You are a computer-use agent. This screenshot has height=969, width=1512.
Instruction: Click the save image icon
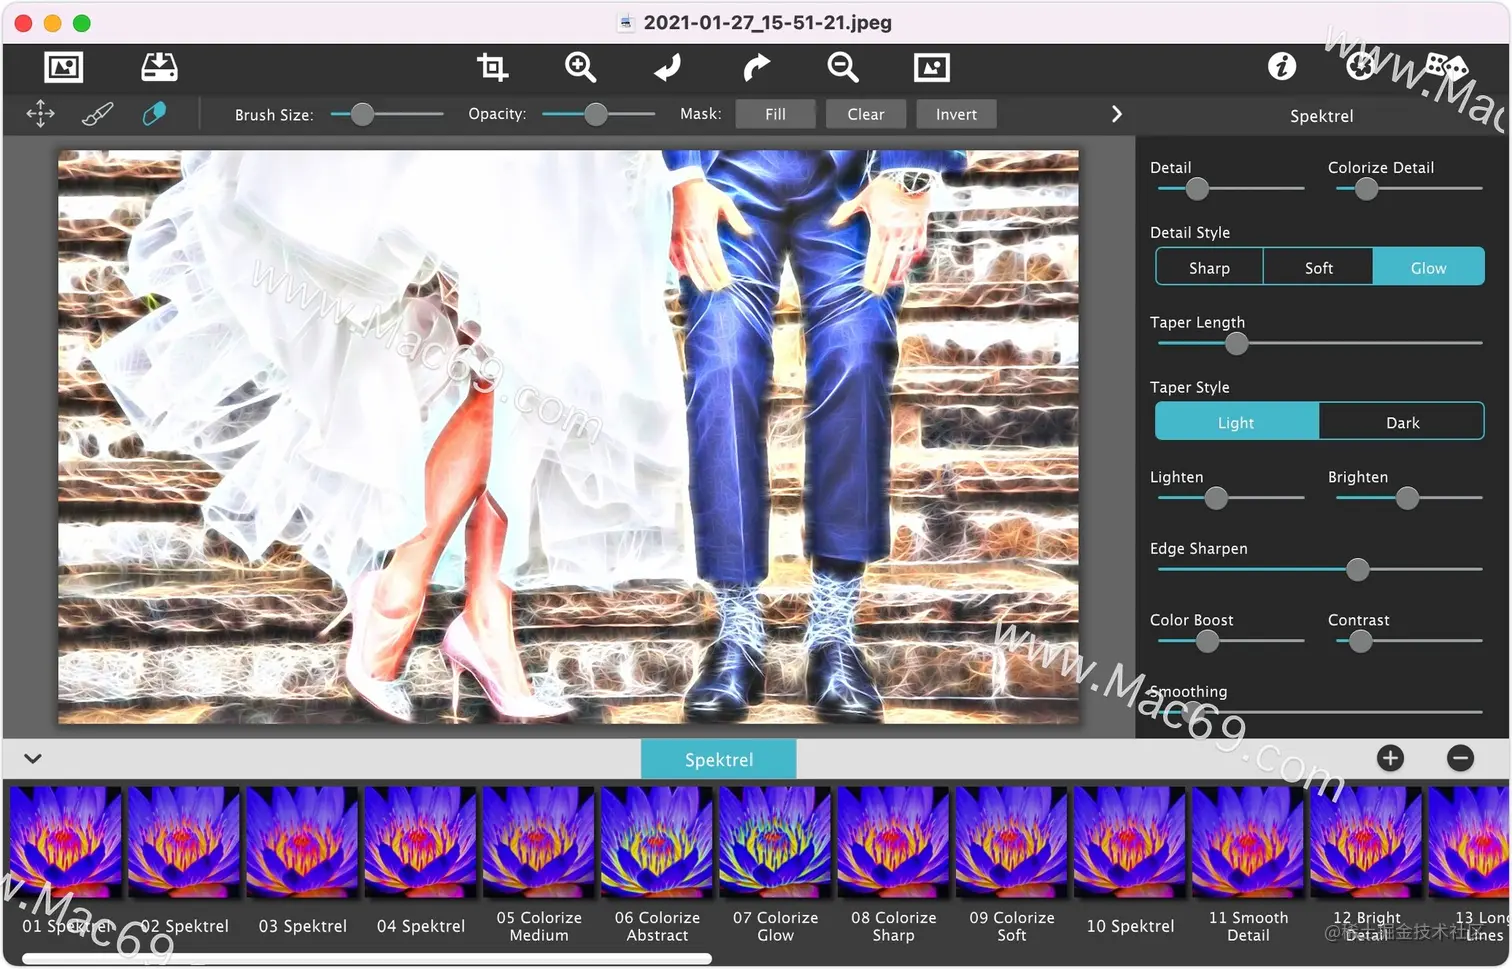pyautogui.click(x=159, y=68)
